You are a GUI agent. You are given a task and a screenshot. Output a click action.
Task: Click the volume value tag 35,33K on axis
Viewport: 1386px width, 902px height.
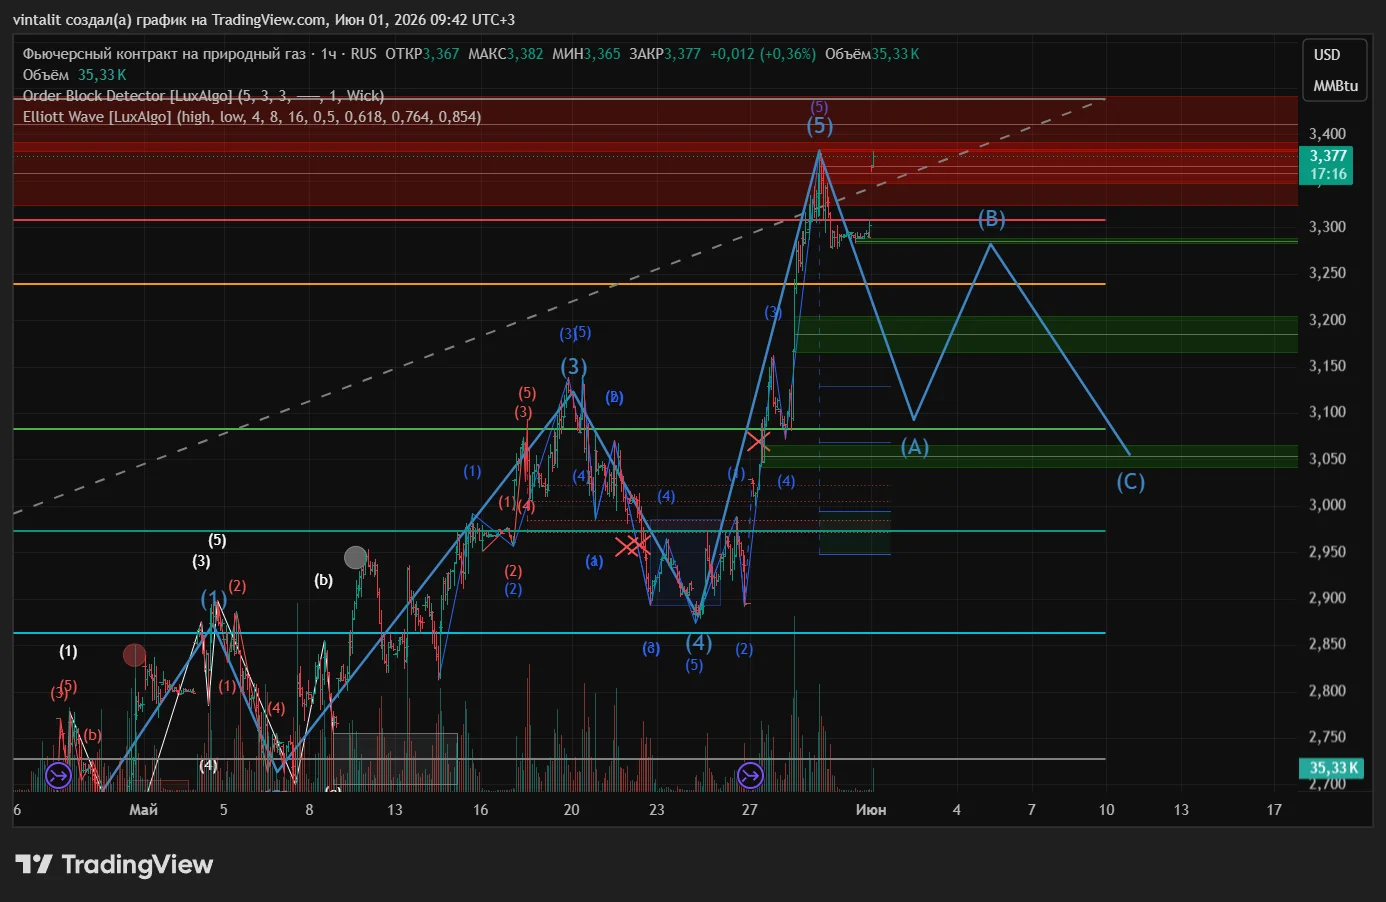(1334, 768)
